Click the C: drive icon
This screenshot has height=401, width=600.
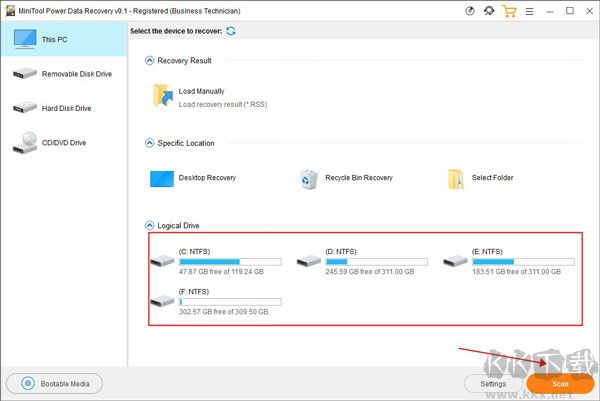pyautogui.click(x=162, y=261)
